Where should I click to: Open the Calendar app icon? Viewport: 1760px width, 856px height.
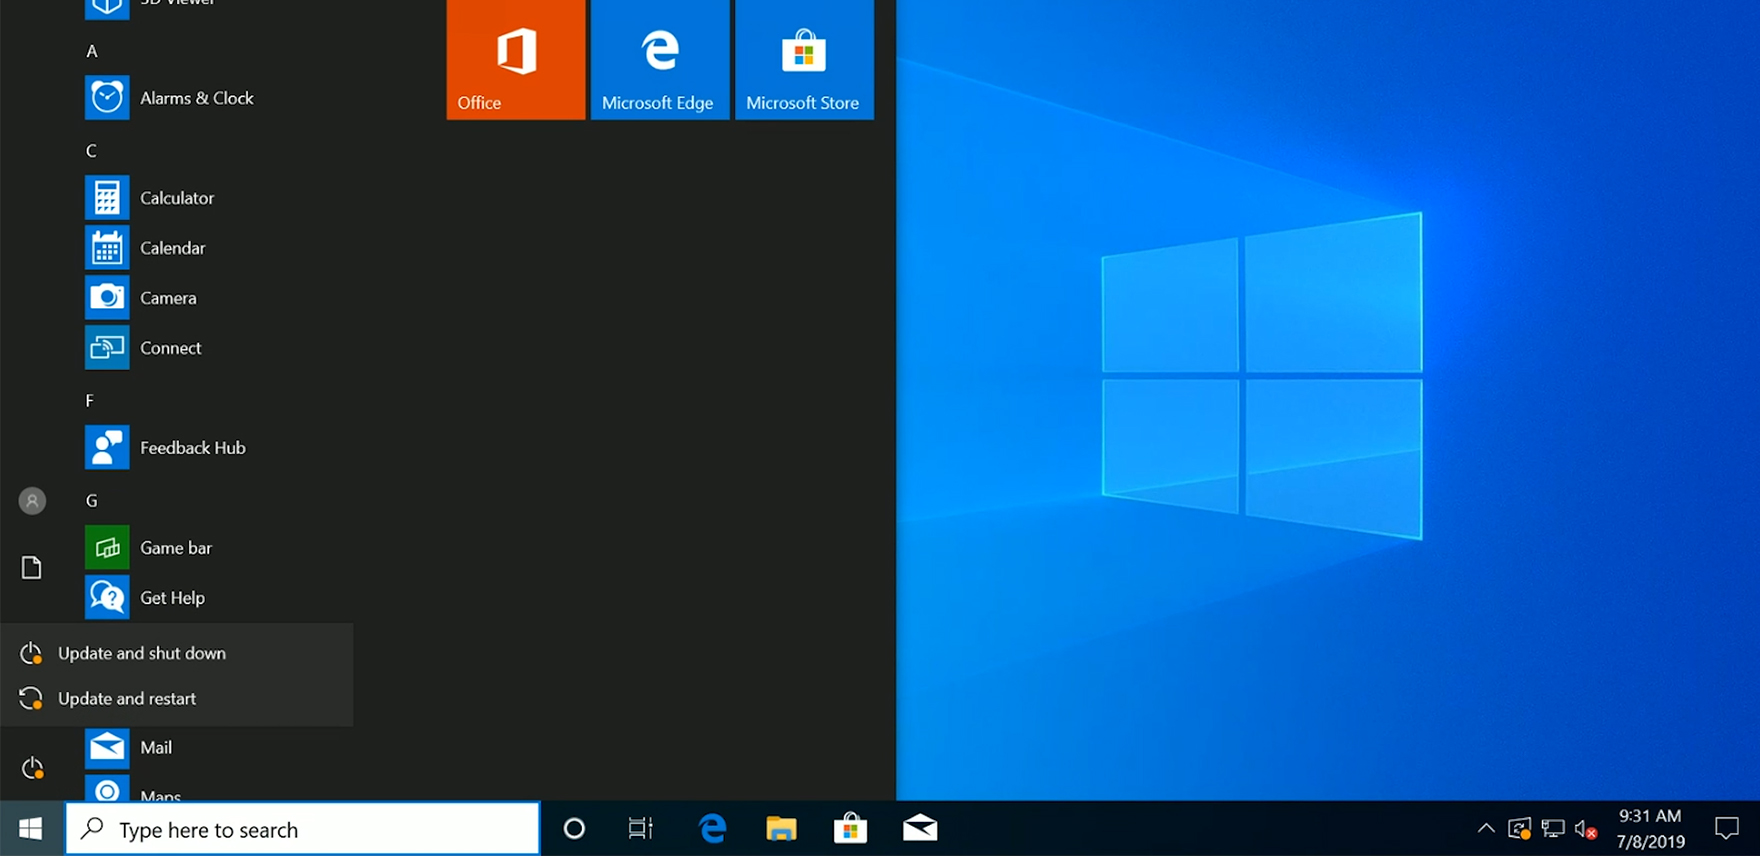coord(107,248)
